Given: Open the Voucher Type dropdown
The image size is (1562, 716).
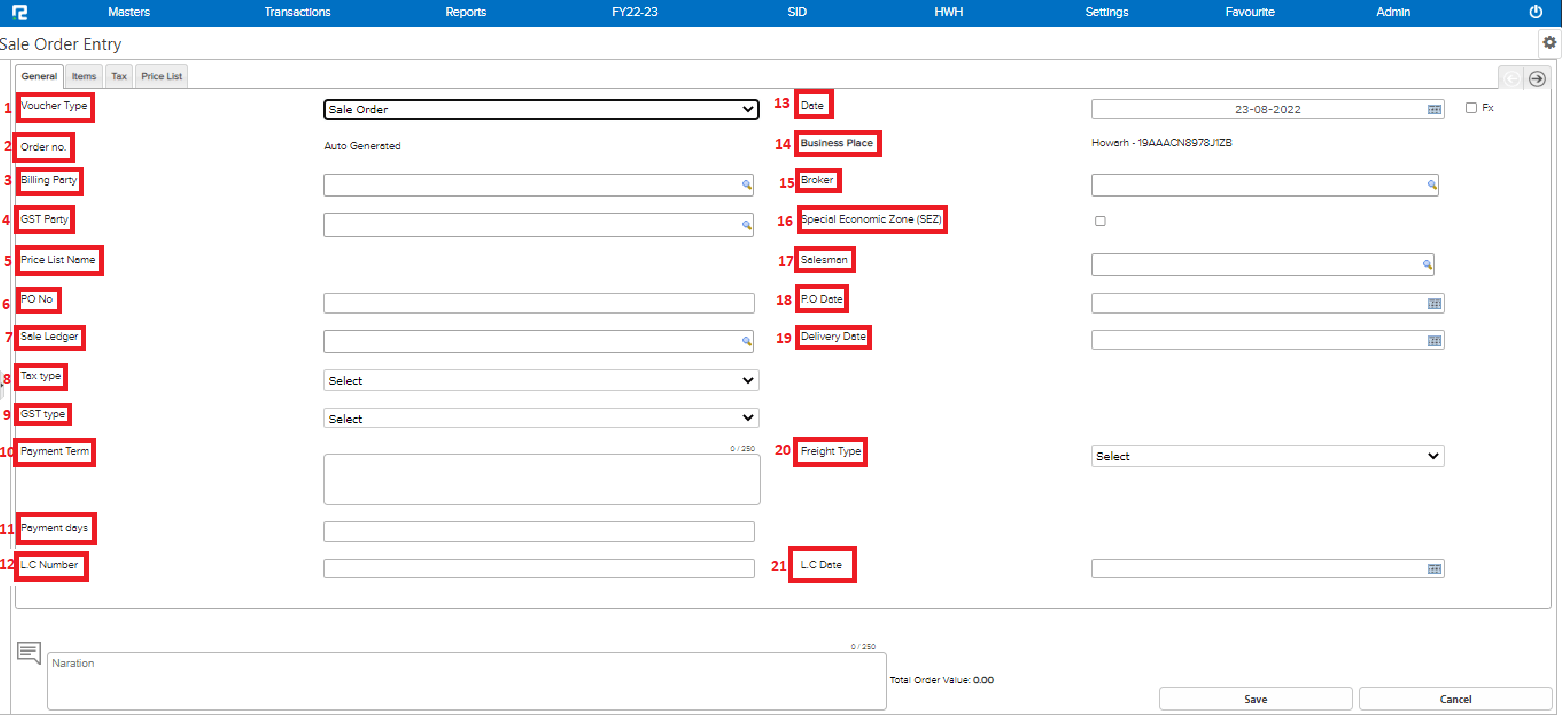Looking at the screenshot, I should pos(540,109).
